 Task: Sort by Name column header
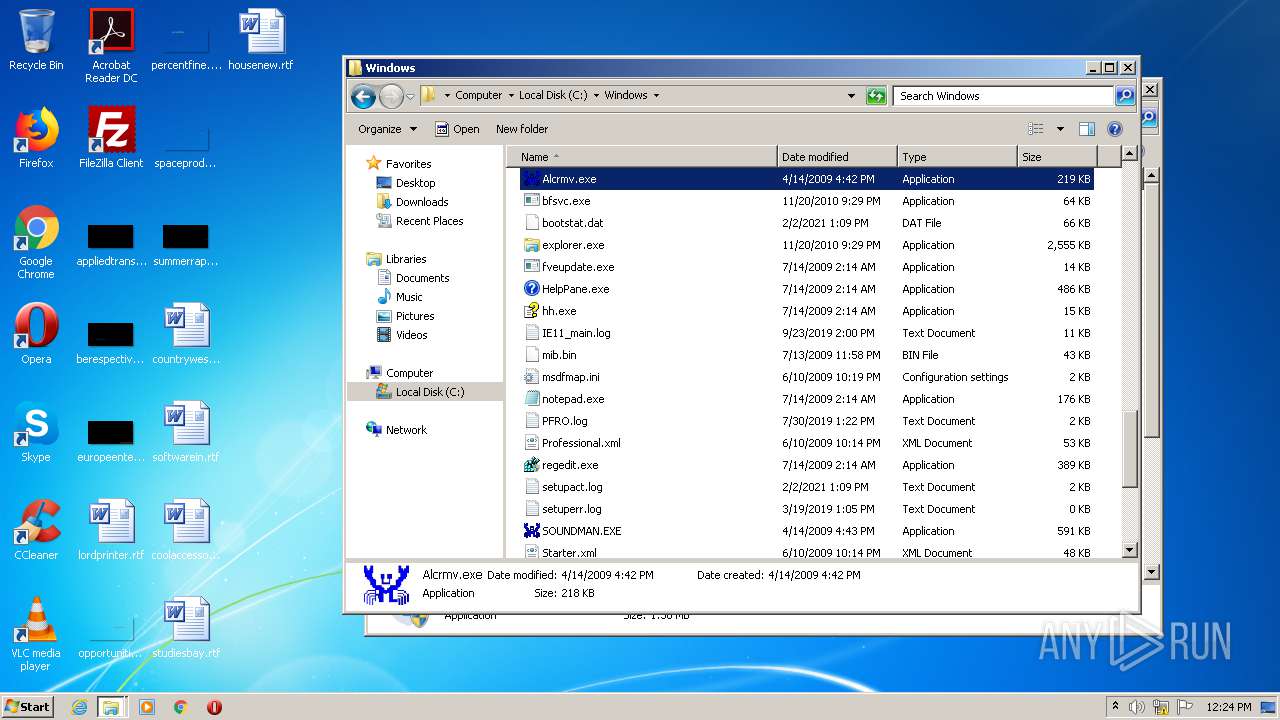click(x=642, y=157)
